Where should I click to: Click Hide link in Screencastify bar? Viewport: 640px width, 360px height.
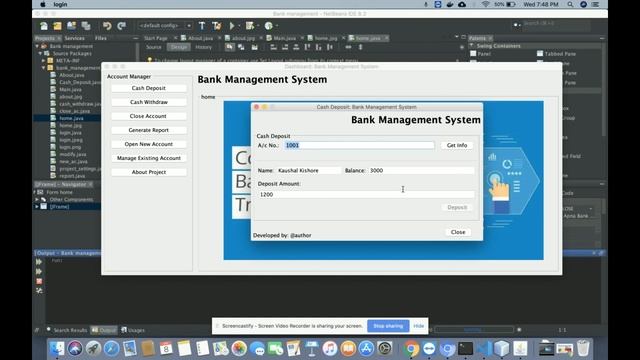point(418,326)
